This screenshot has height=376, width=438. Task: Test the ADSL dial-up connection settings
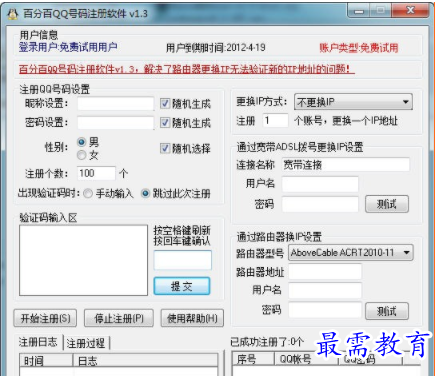pyautogui.click(x=387, y=204)
